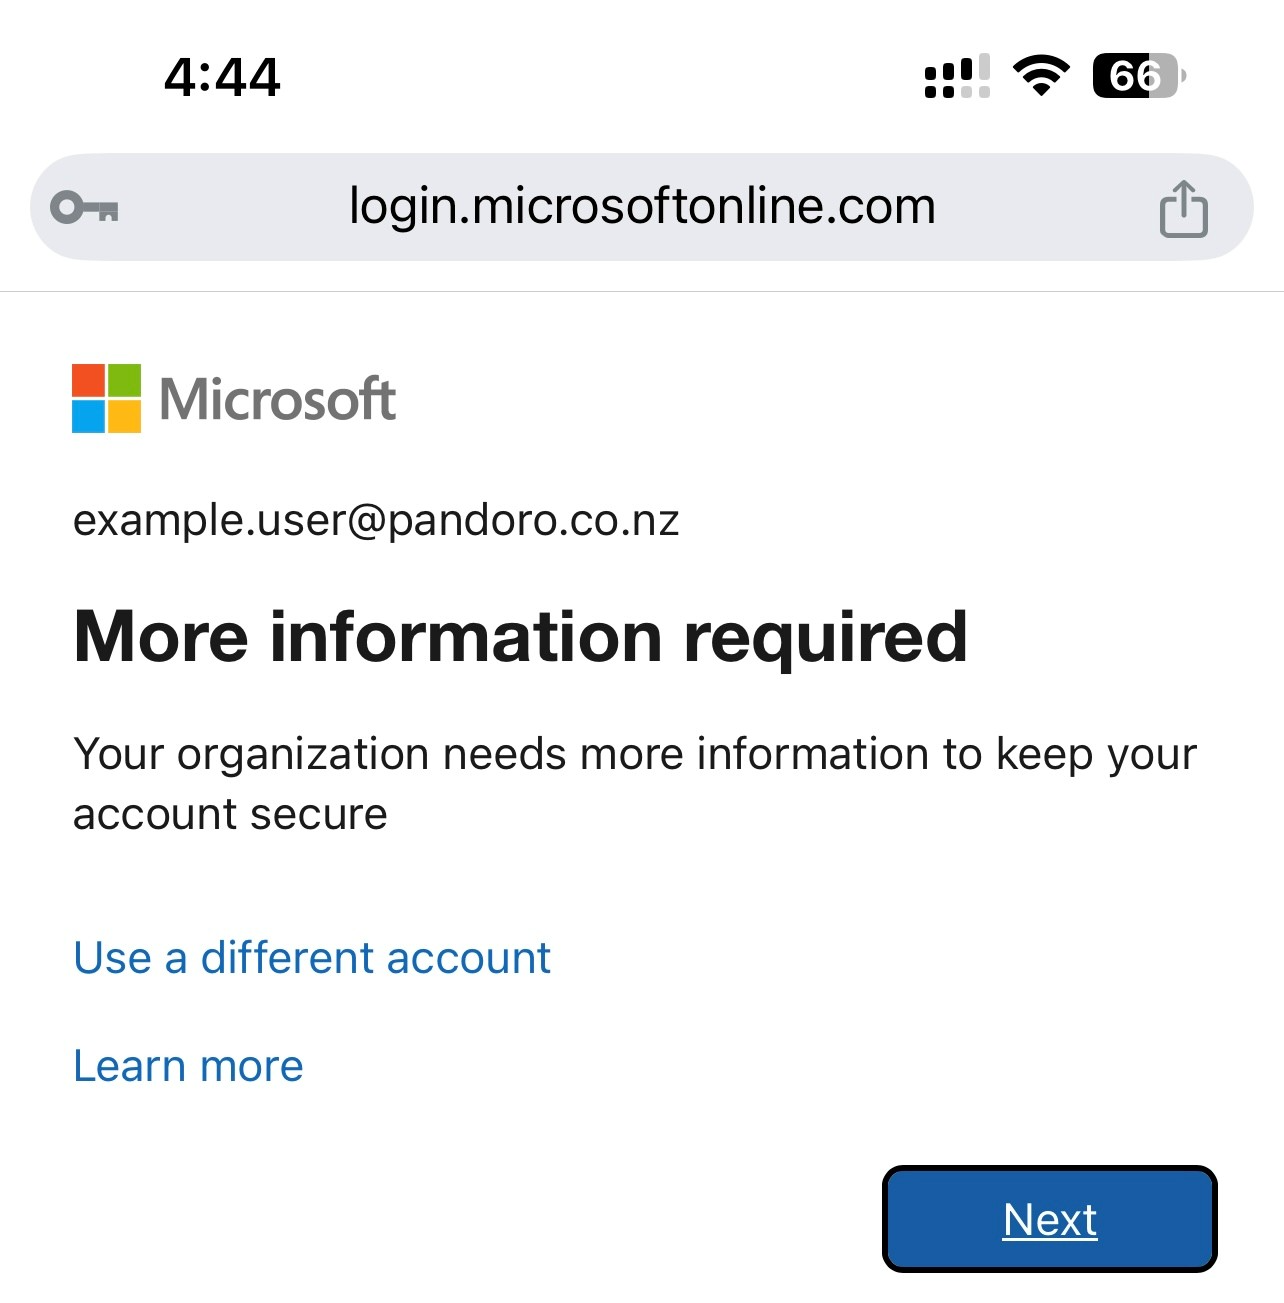Tap the 4:44 clock in status bar
The height and width of the screenshot is (1303, 1284).
click(x=222, y=77)
